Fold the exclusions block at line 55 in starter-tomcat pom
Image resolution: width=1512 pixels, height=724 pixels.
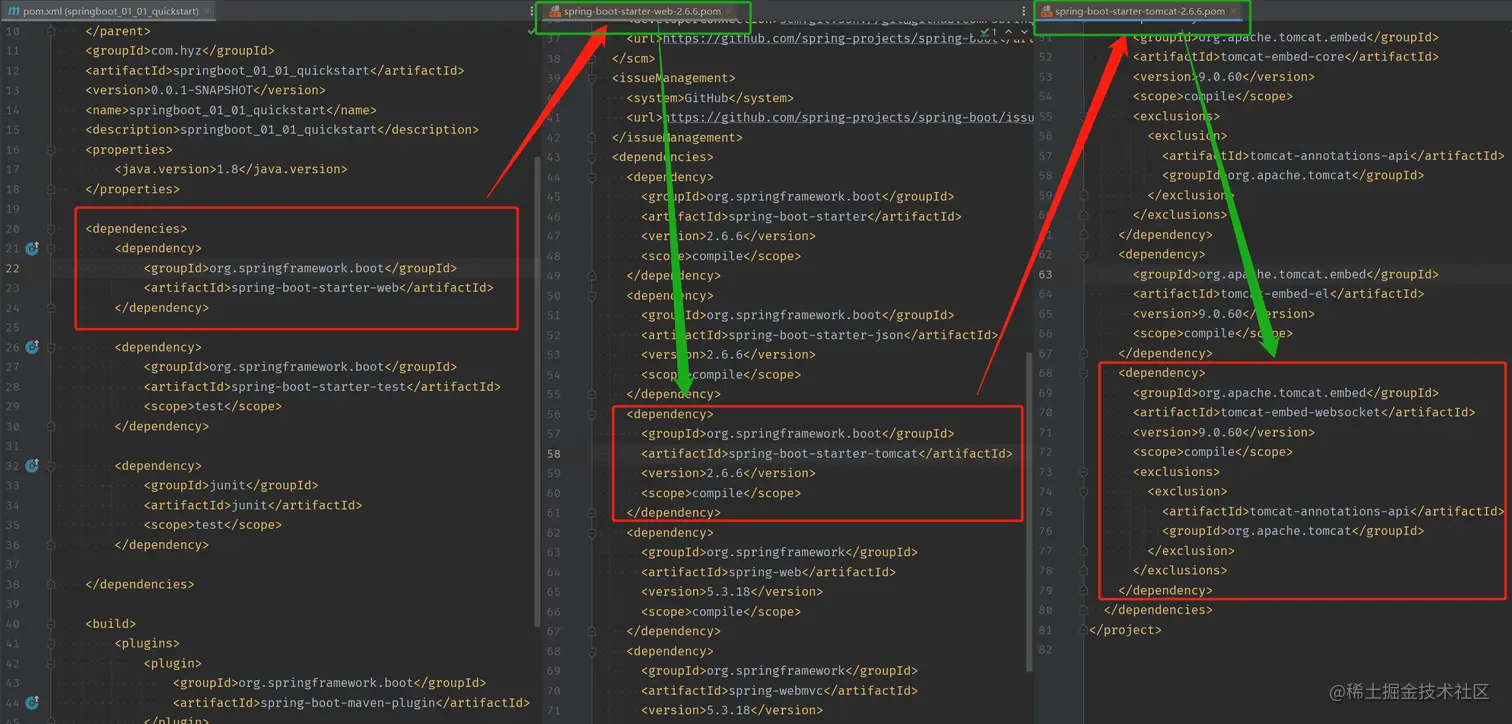click(x=1083, y=116)
